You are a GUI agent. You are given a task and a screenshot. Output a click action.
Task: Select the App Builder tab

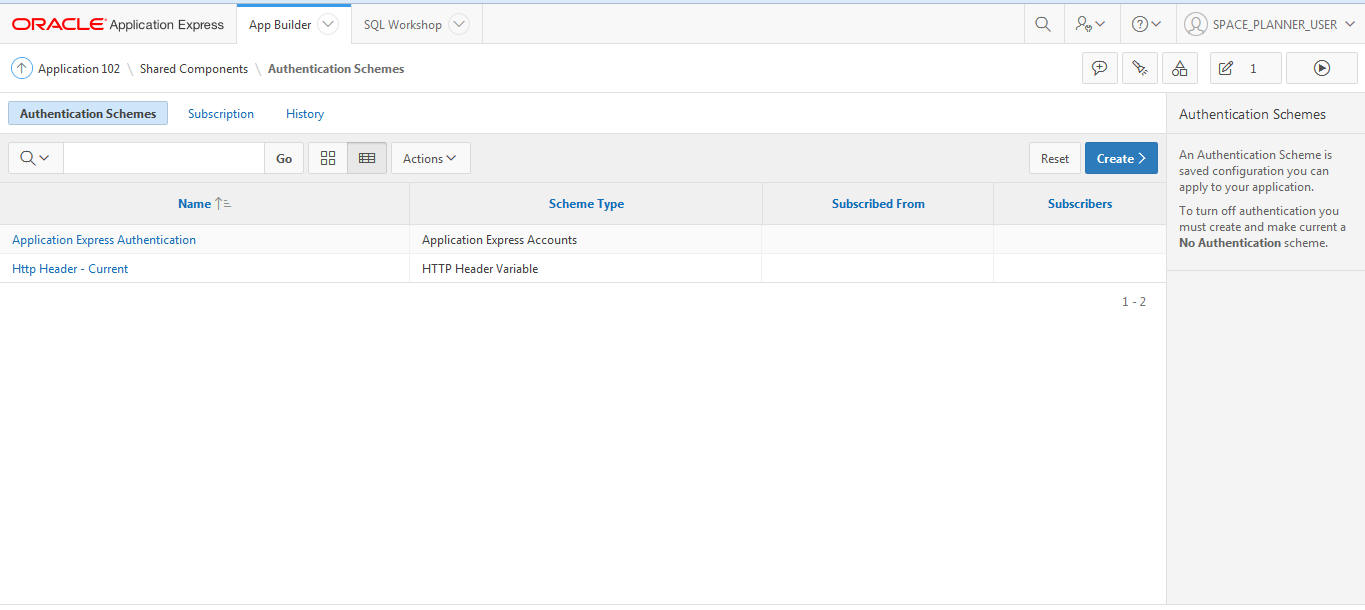(280, 25)
